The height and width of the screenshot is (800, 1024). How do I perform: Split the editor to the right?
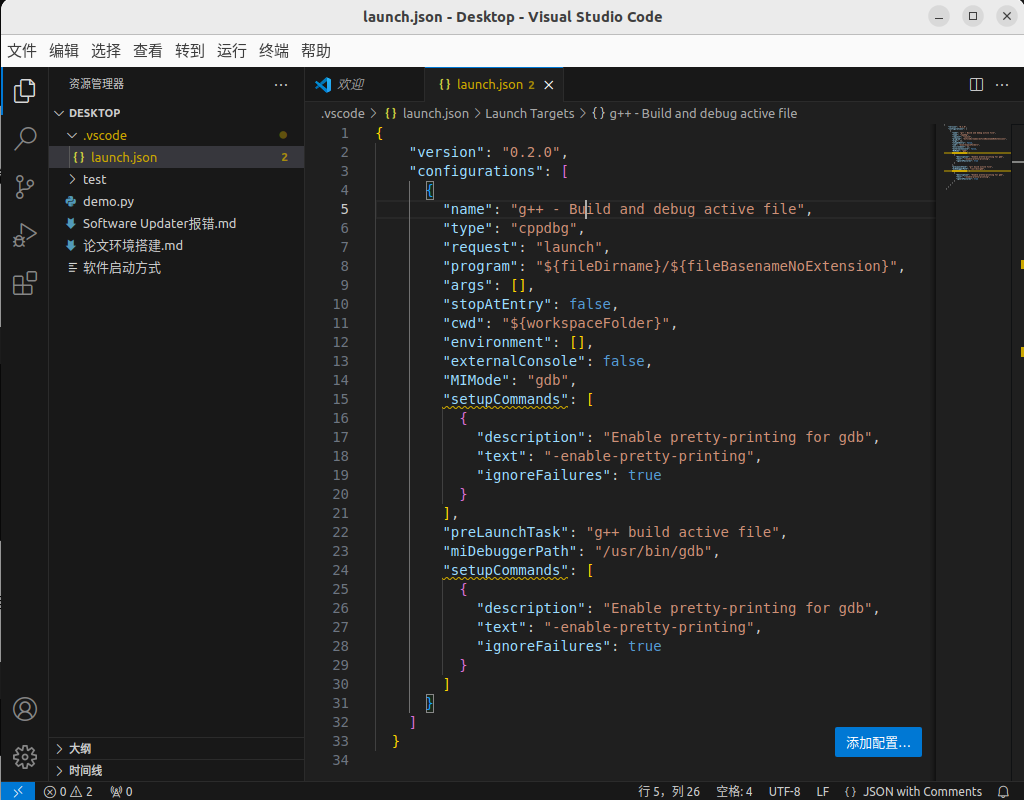point(976,84)
